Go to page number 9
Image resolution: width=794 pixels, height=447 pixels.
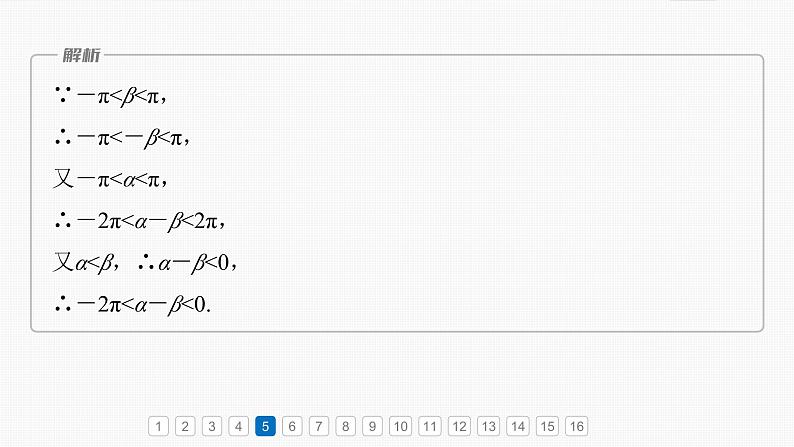tap(372, 427)
